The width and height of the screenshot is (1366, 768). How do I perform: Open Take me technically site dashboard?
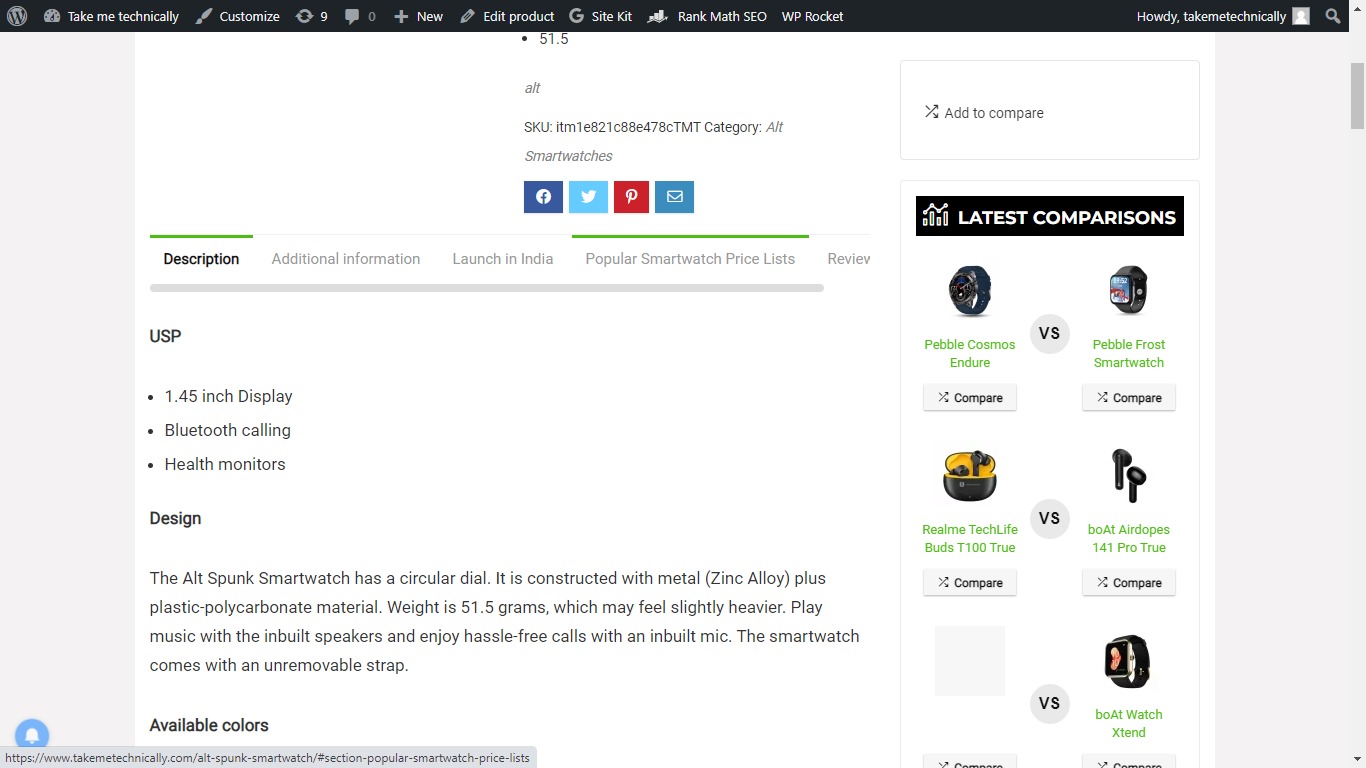pyautogui.click(x=111, y=16)
